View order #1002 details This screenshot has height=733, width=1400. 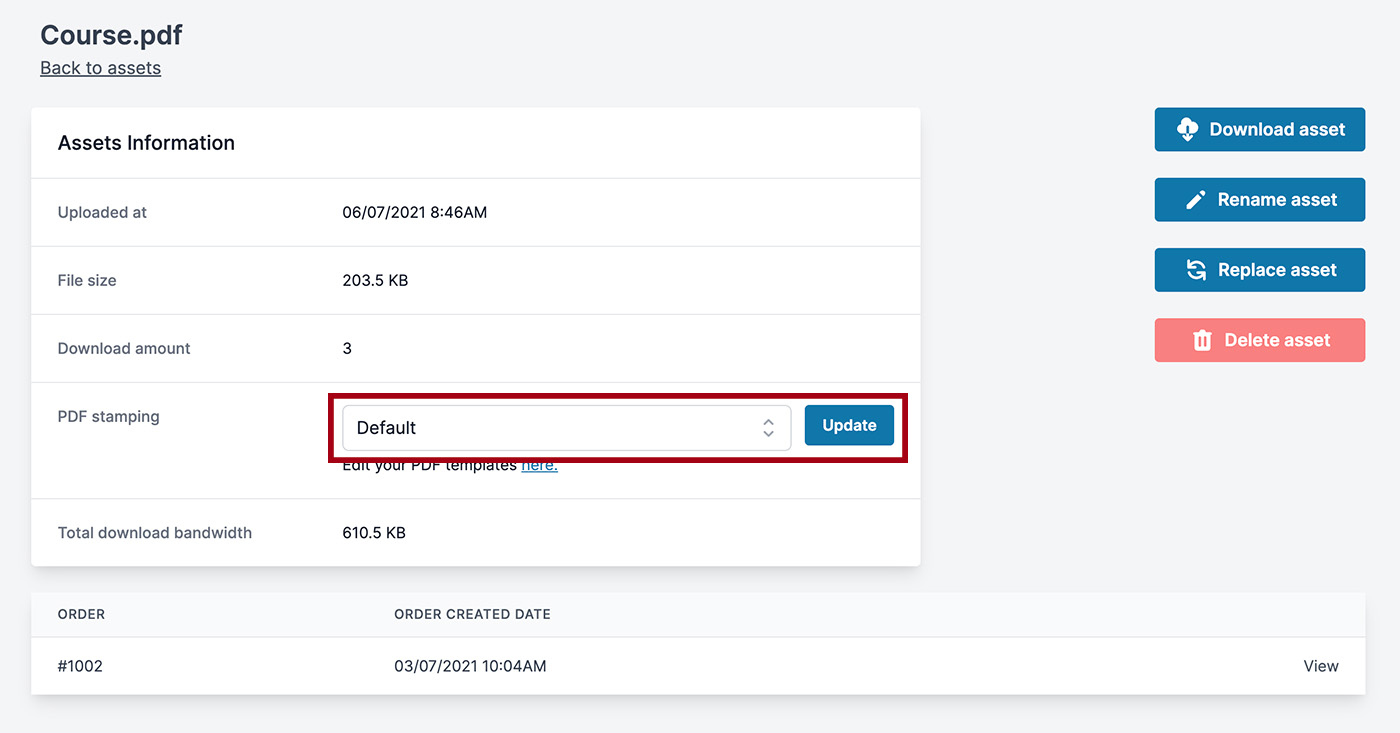coord(1320,666)
